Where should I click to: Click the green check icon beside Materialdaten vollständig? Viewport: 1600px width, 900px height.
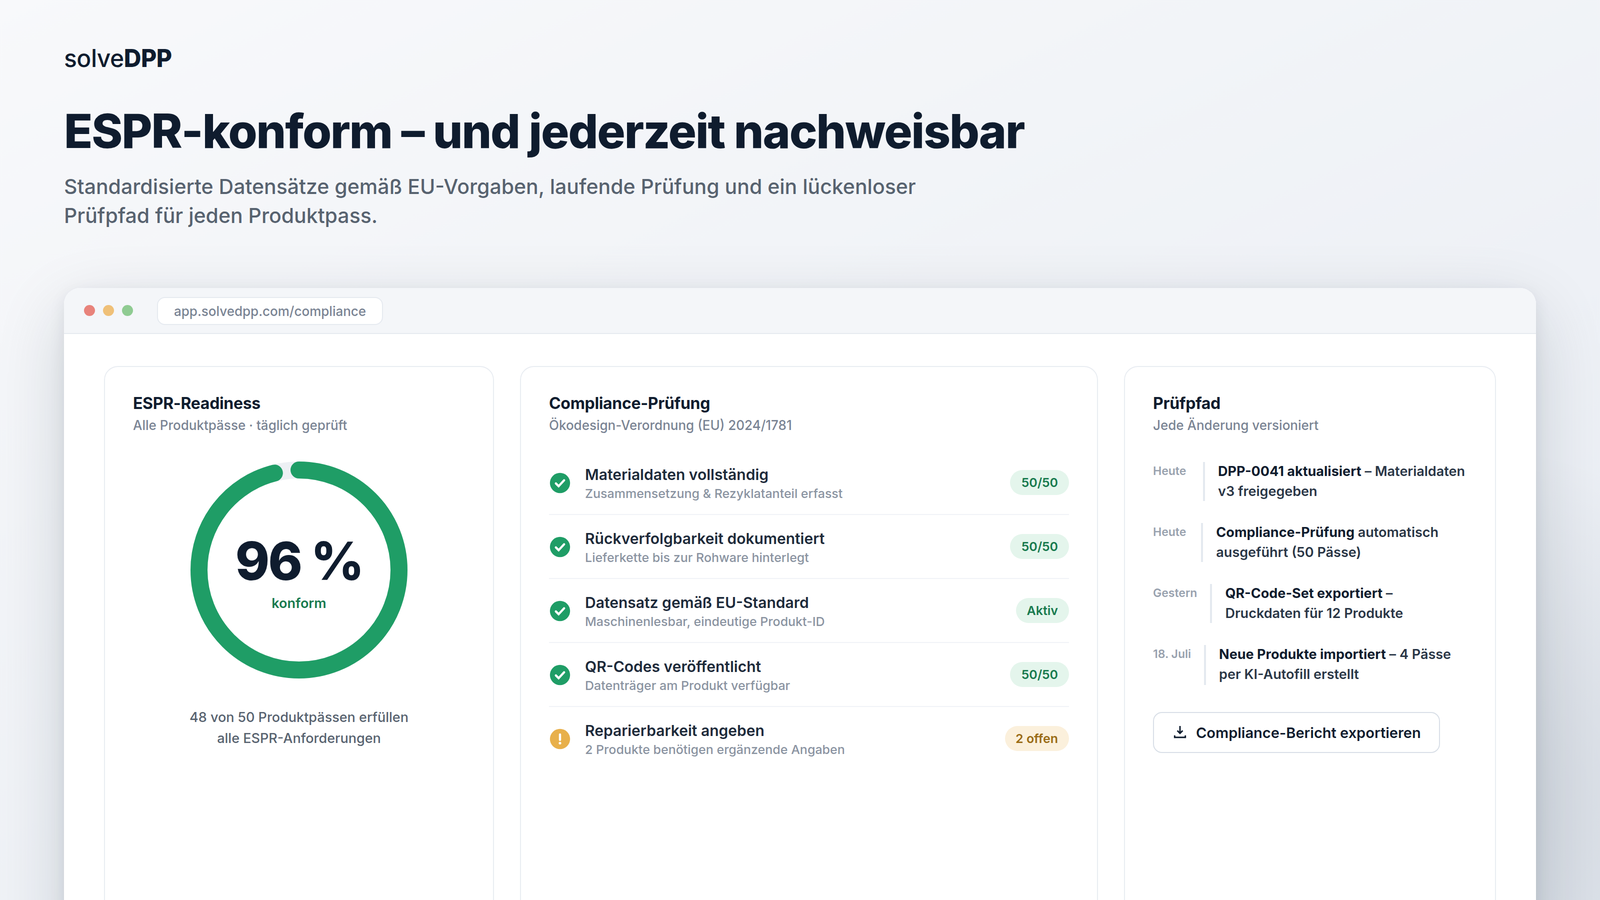point(560,483)
